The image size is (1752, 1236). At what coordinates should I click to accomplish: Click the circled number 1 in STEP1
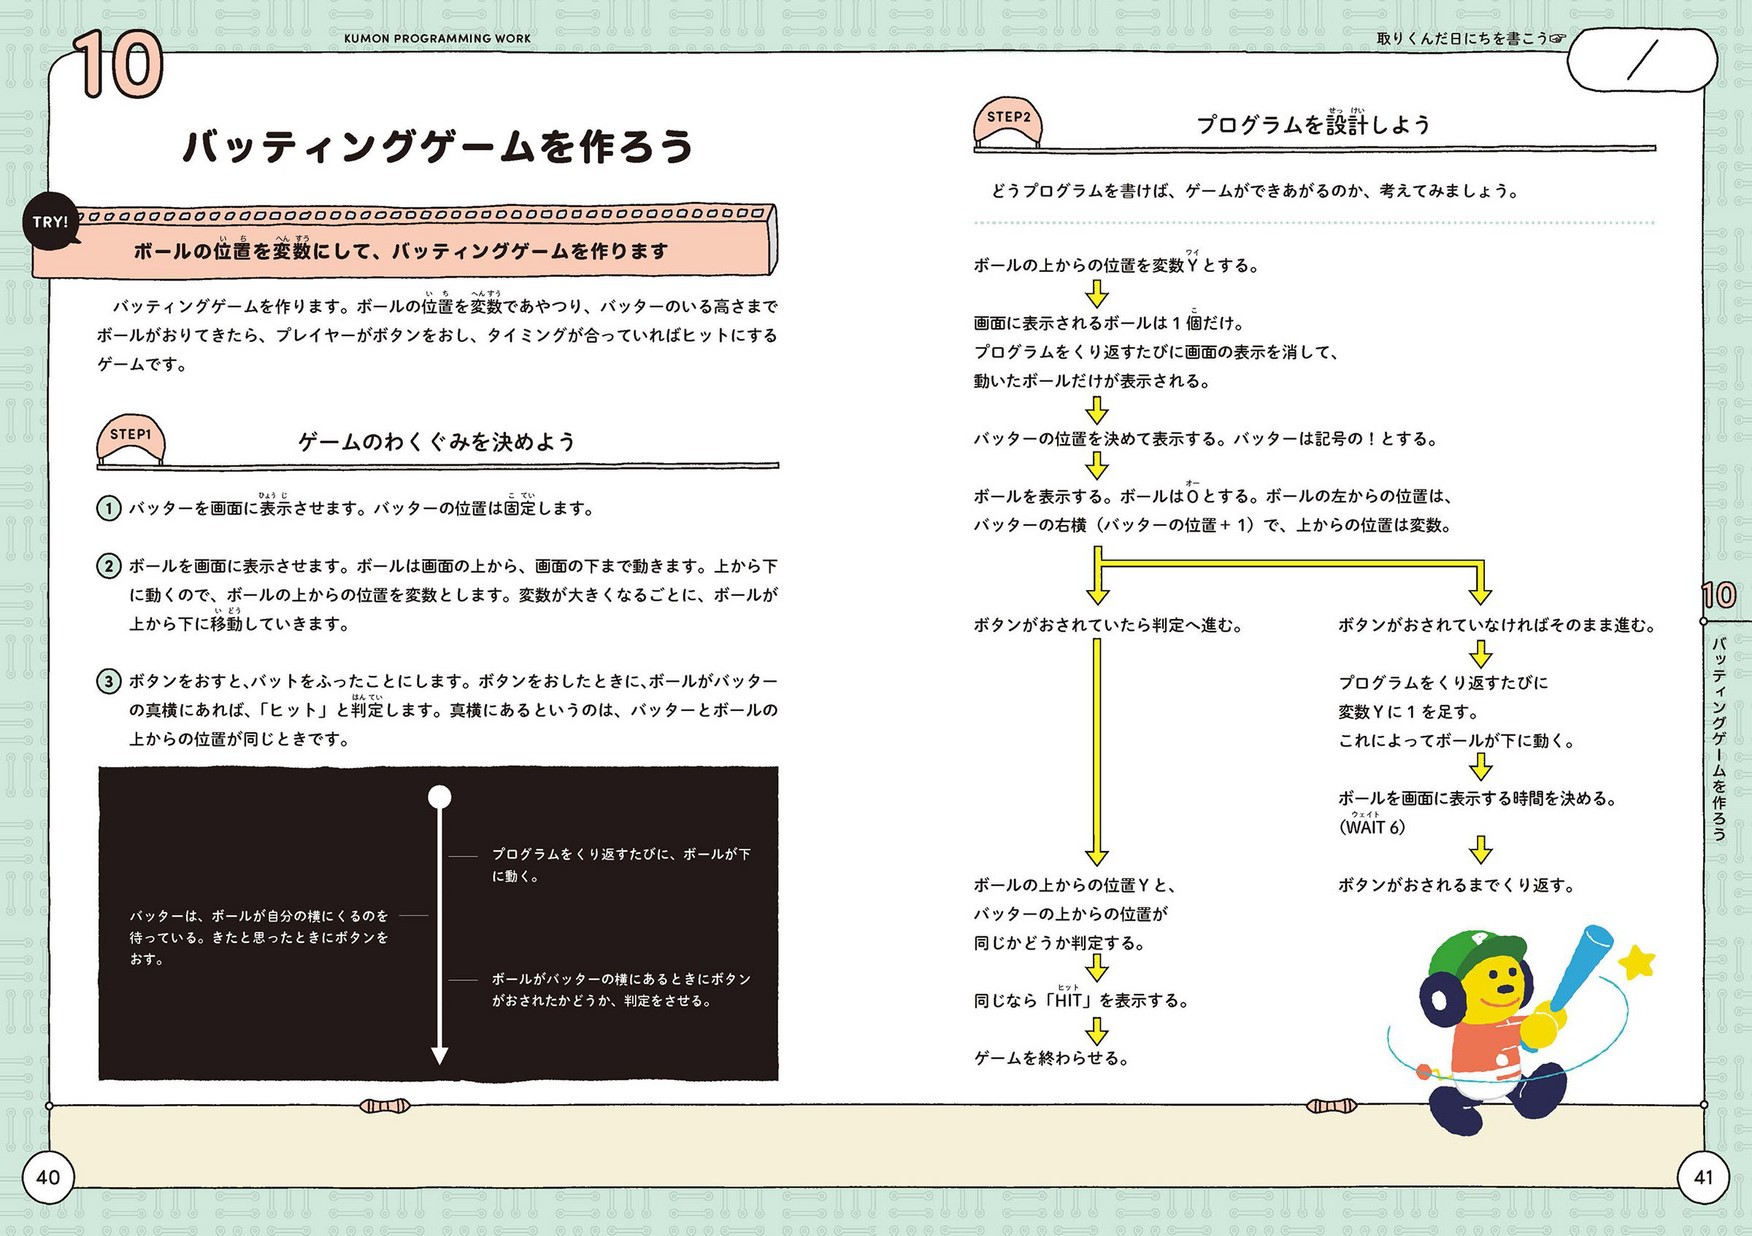pos(108,508)
